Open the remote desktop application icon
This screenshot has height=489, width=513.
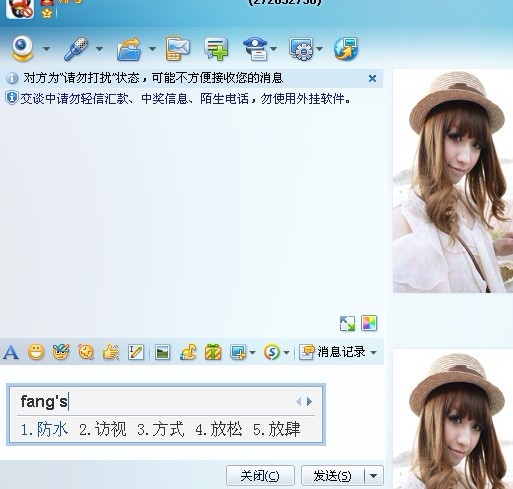click(301, 49)
